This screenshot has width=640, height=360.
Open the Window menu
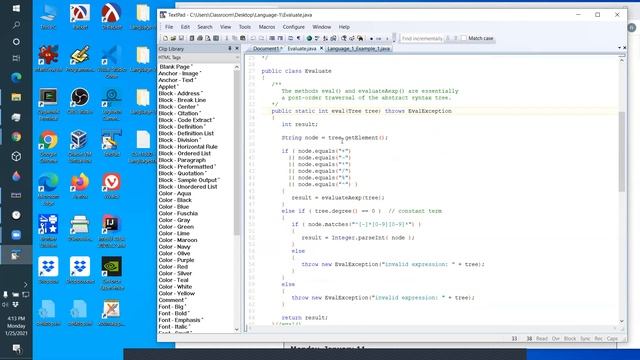(x=322, y=27)
